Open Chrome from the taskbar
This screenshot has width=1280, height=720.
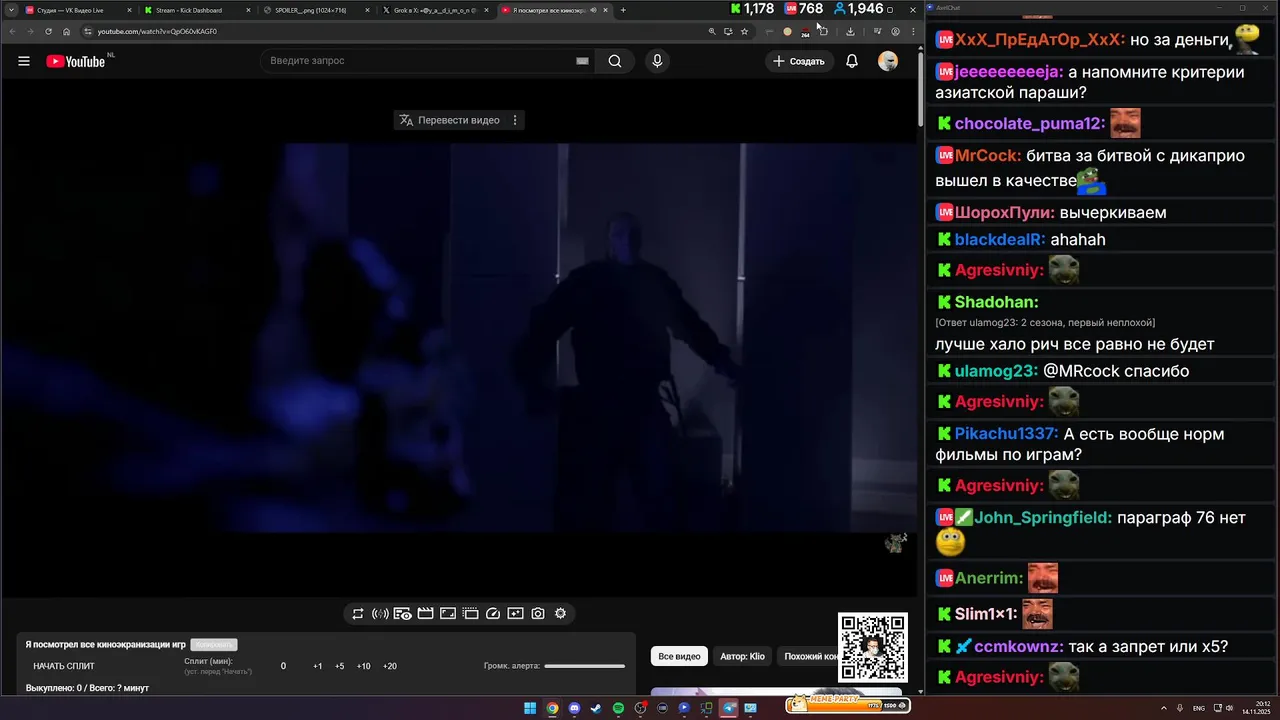[x=552, y=708]
